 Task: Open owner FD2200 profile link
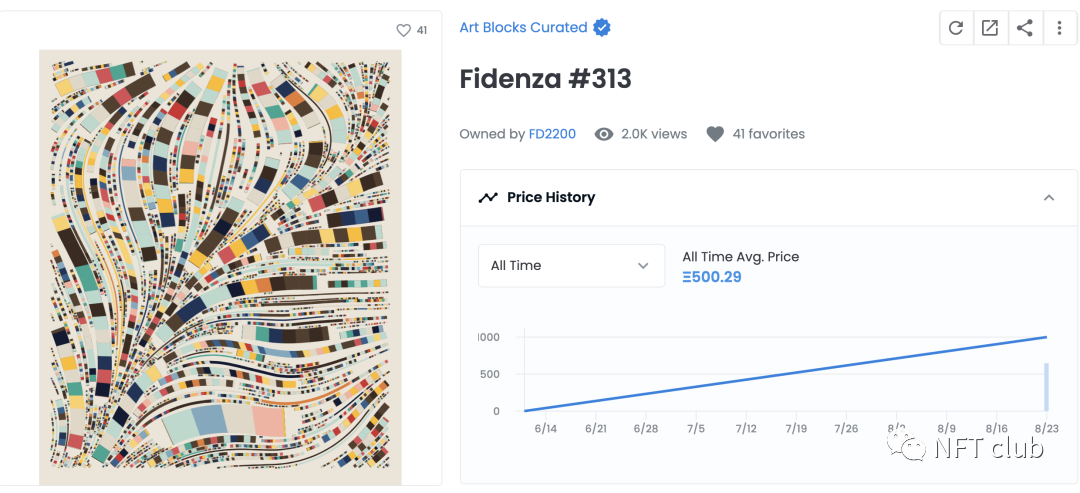point(552,134)
